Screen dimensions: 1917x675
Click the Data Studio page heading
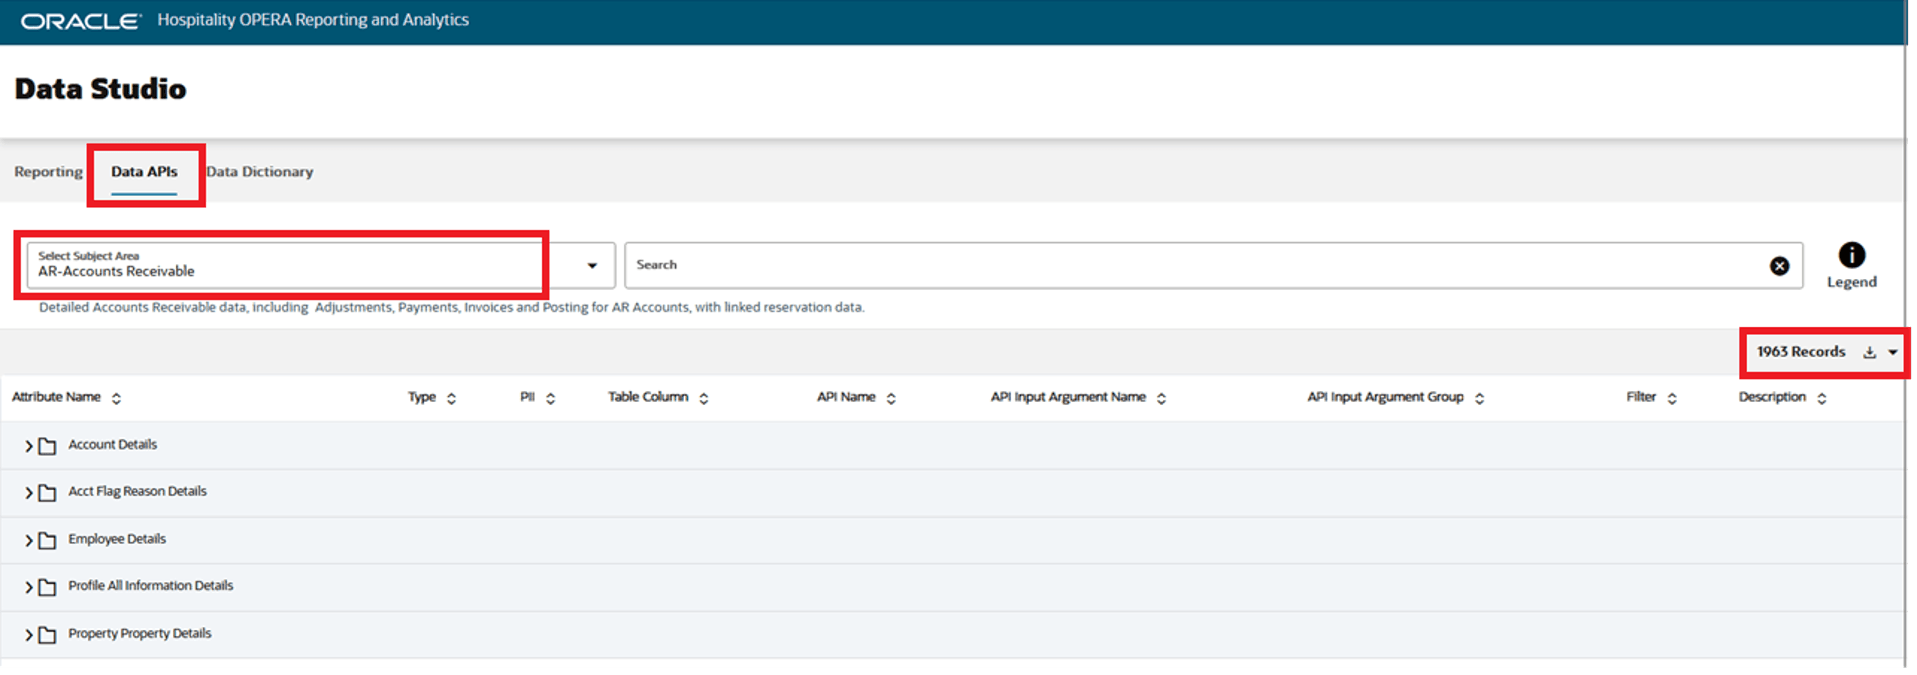(100, 89)
